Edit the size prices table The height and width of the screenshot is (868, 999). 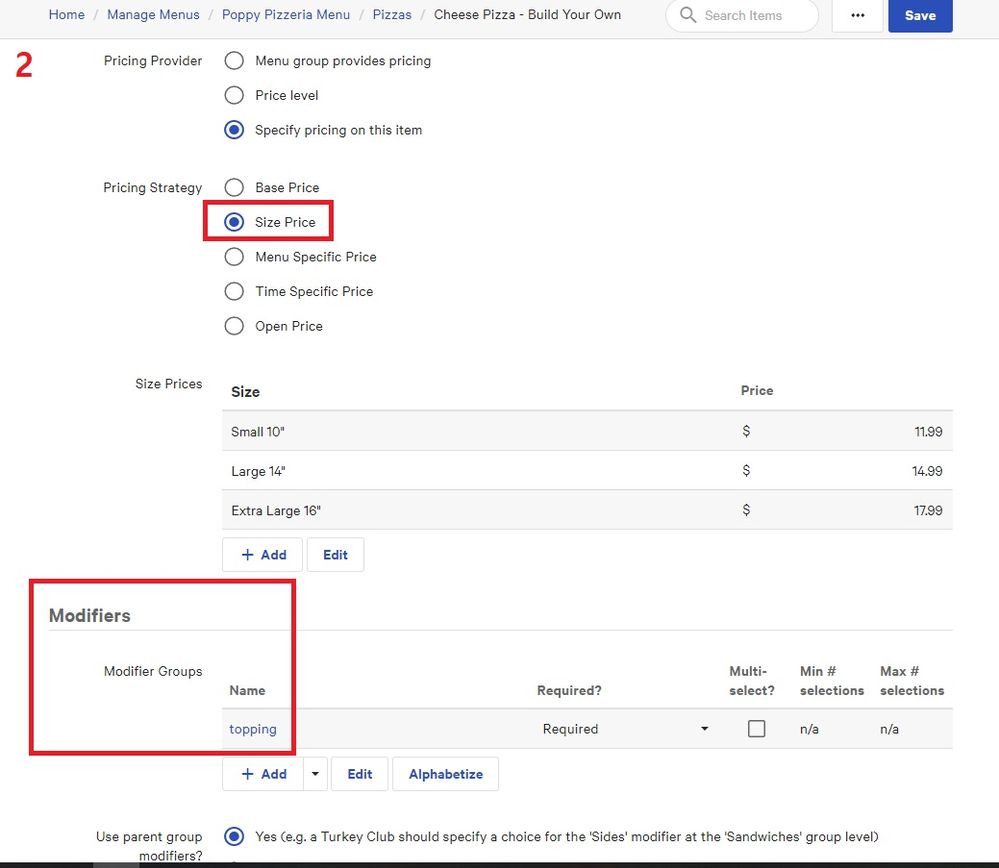click(335, 555)
